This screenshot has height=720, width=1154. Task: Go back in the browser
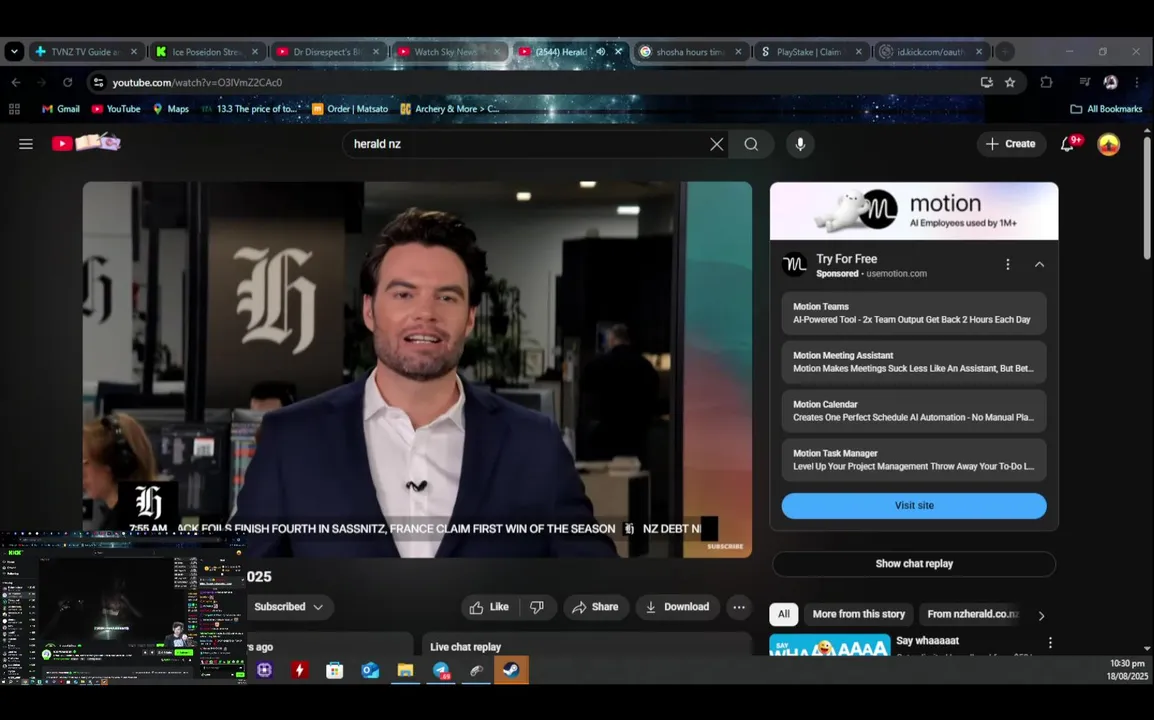pos(16,82)
